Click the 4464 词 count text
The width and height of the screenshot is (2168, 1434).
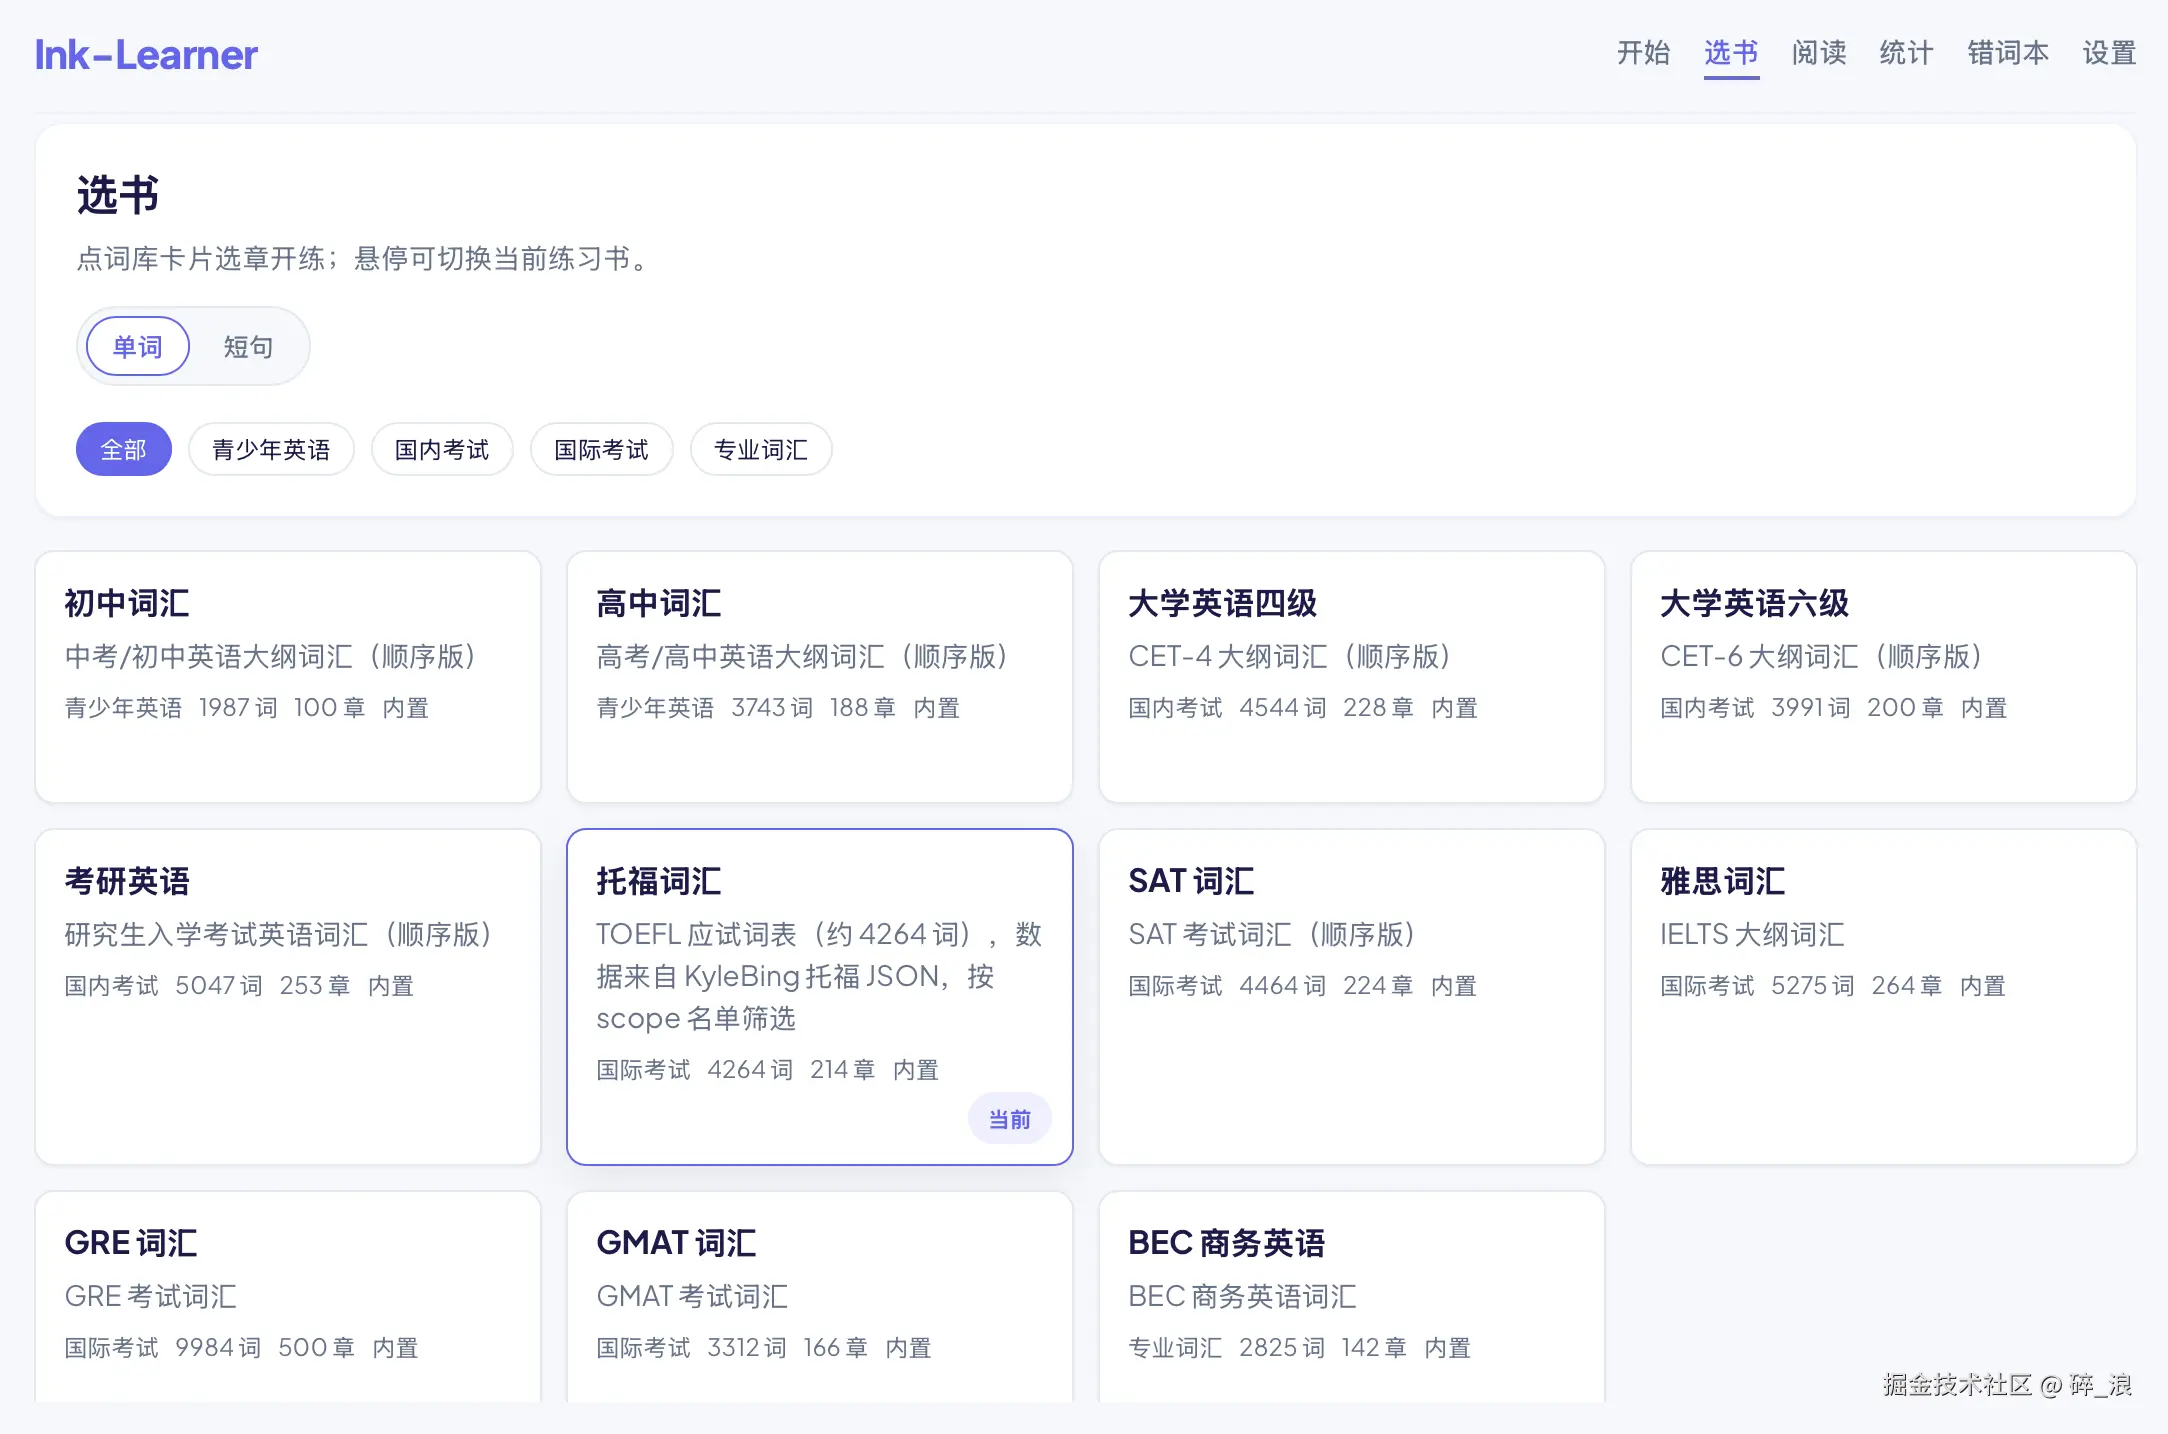(x=1283, y=985)
